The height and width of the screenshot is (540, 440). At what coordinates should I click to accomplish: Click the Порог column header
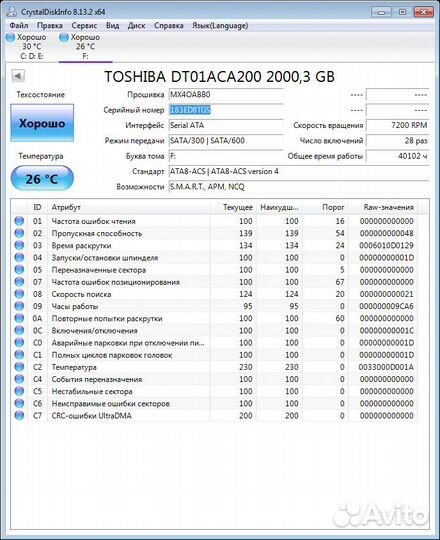325,207
